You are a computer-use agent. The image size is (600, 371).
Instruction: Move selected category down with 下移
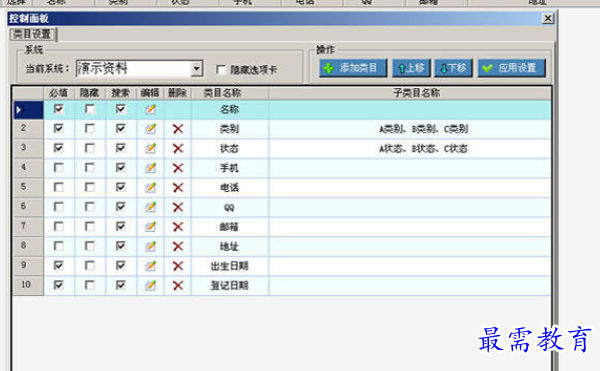[x=453, y=68]
